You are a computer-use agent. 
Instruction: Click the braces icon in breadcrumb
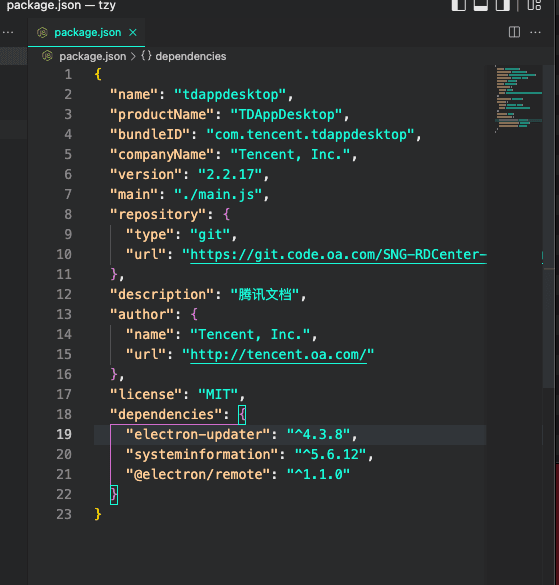(146, 56)
